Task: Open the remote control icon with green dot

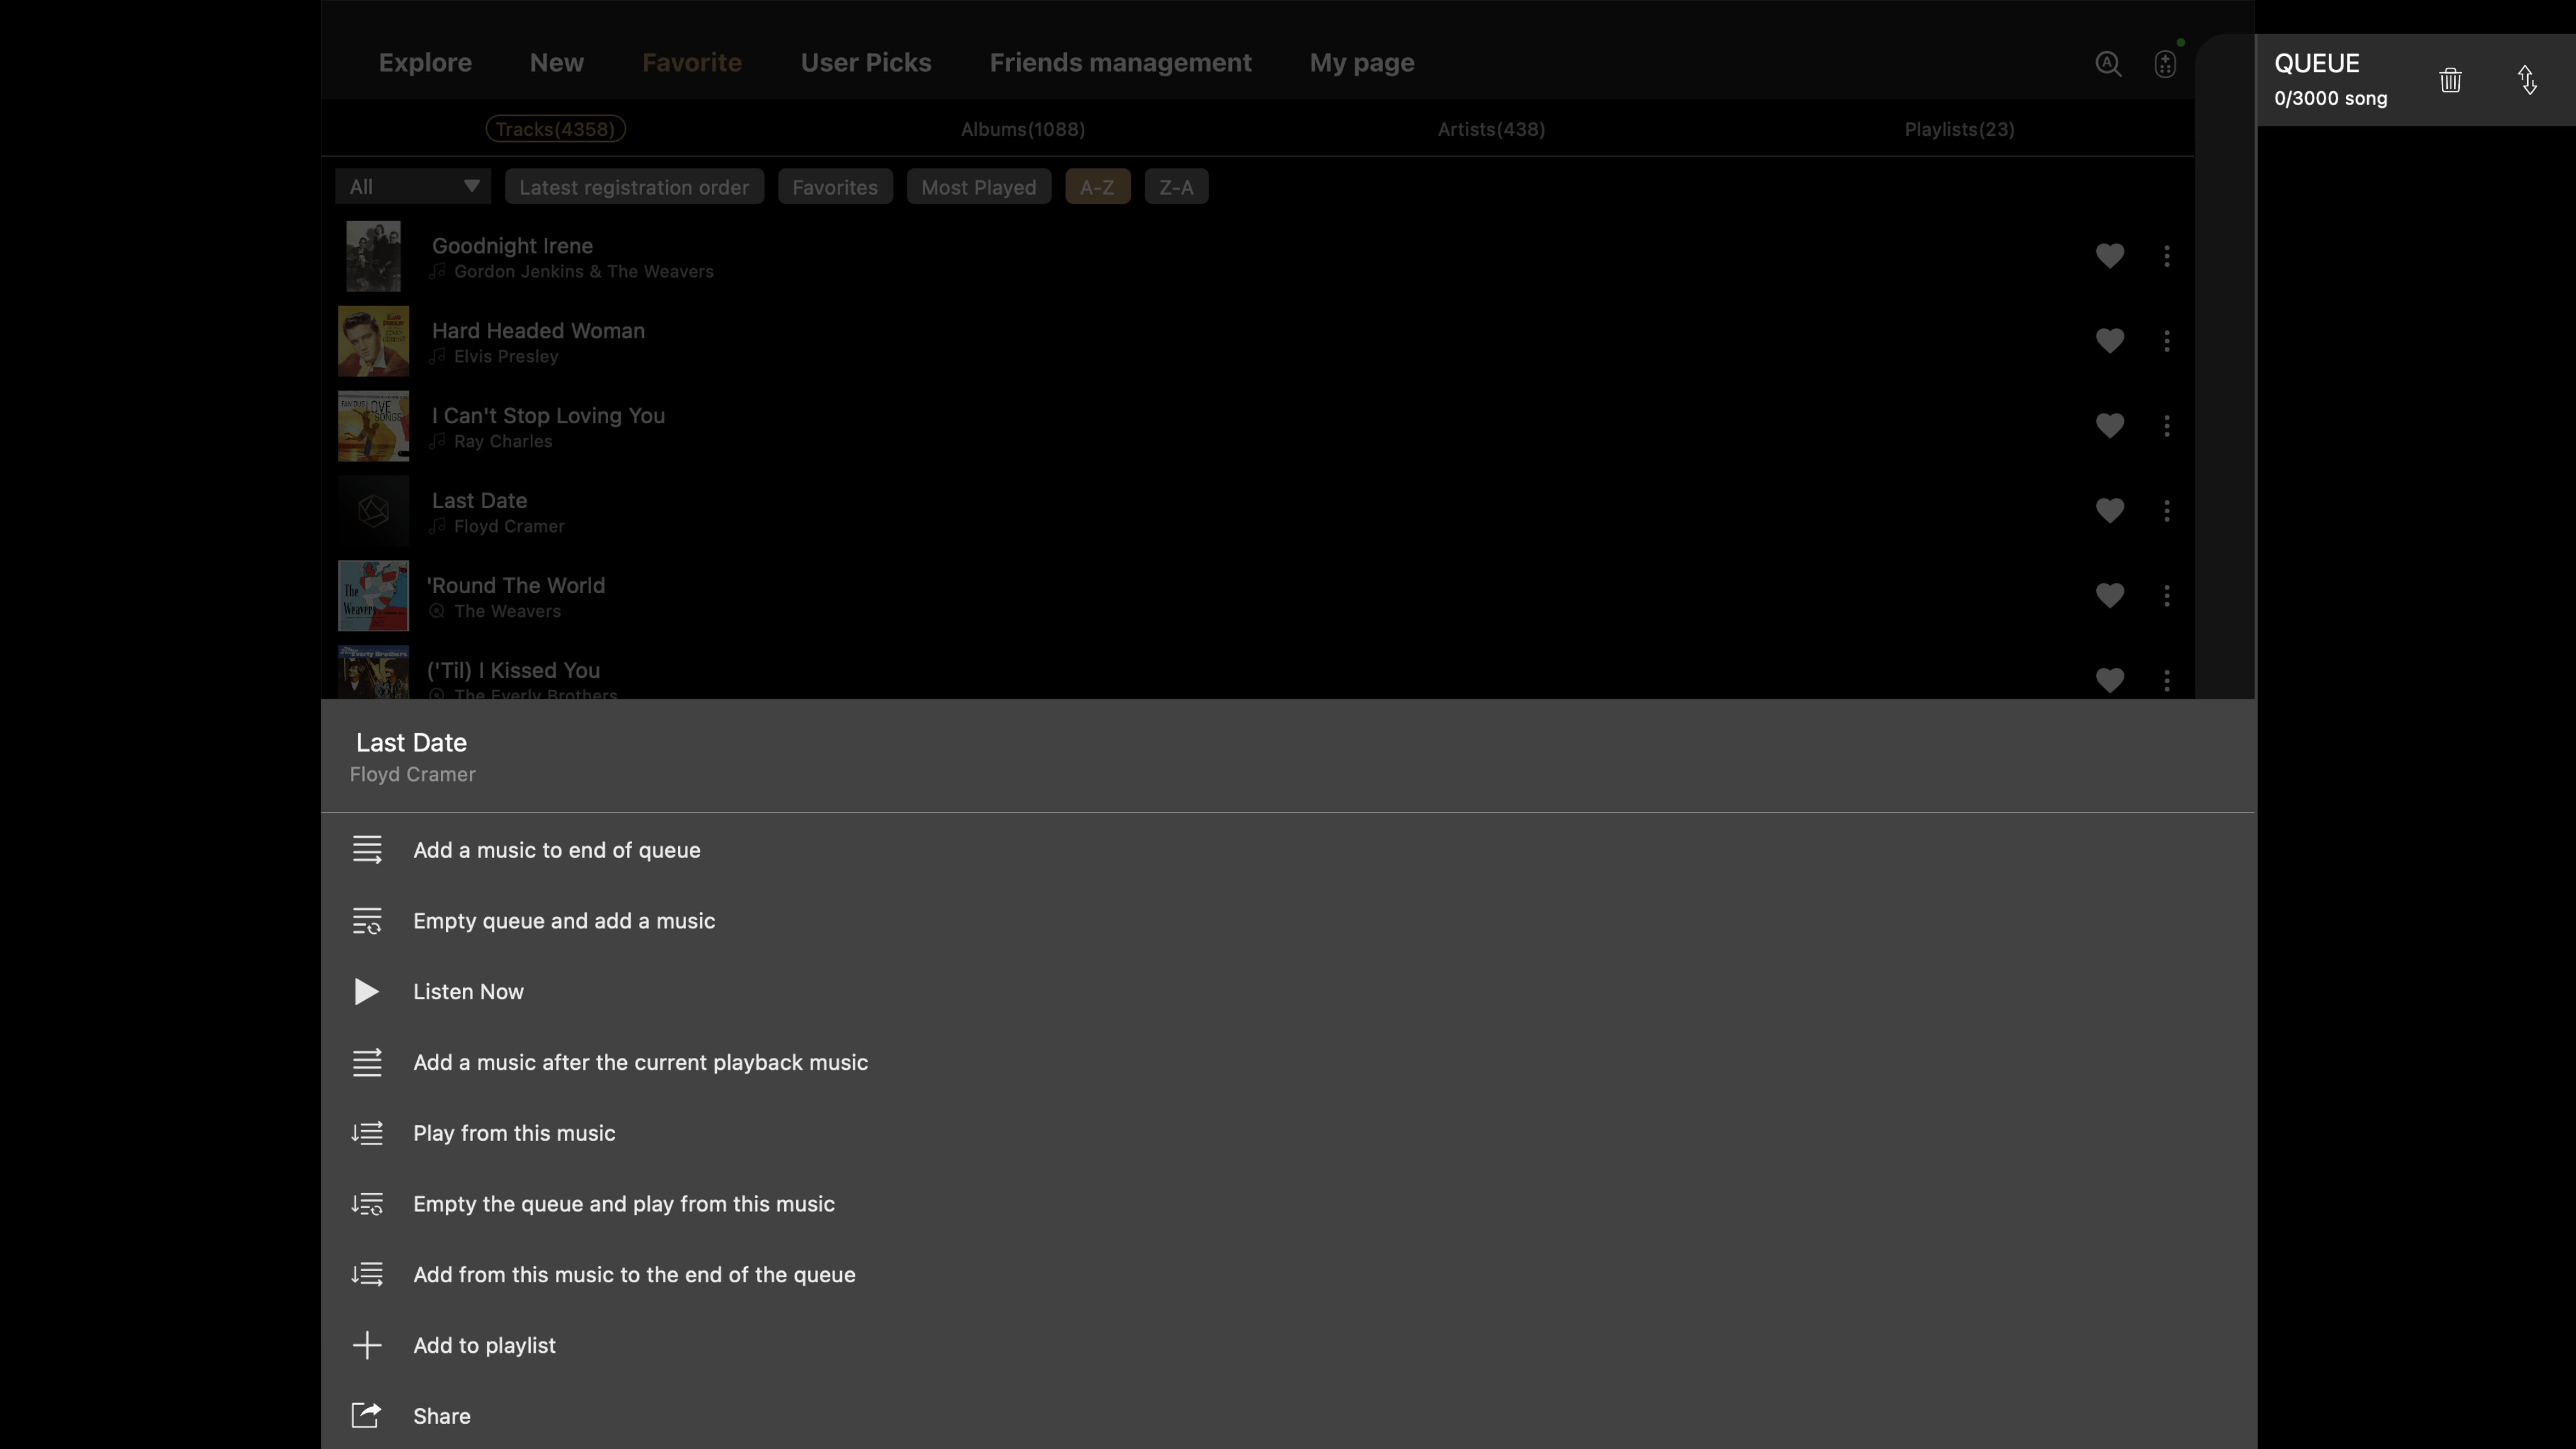Action: tap(2165, 64)
